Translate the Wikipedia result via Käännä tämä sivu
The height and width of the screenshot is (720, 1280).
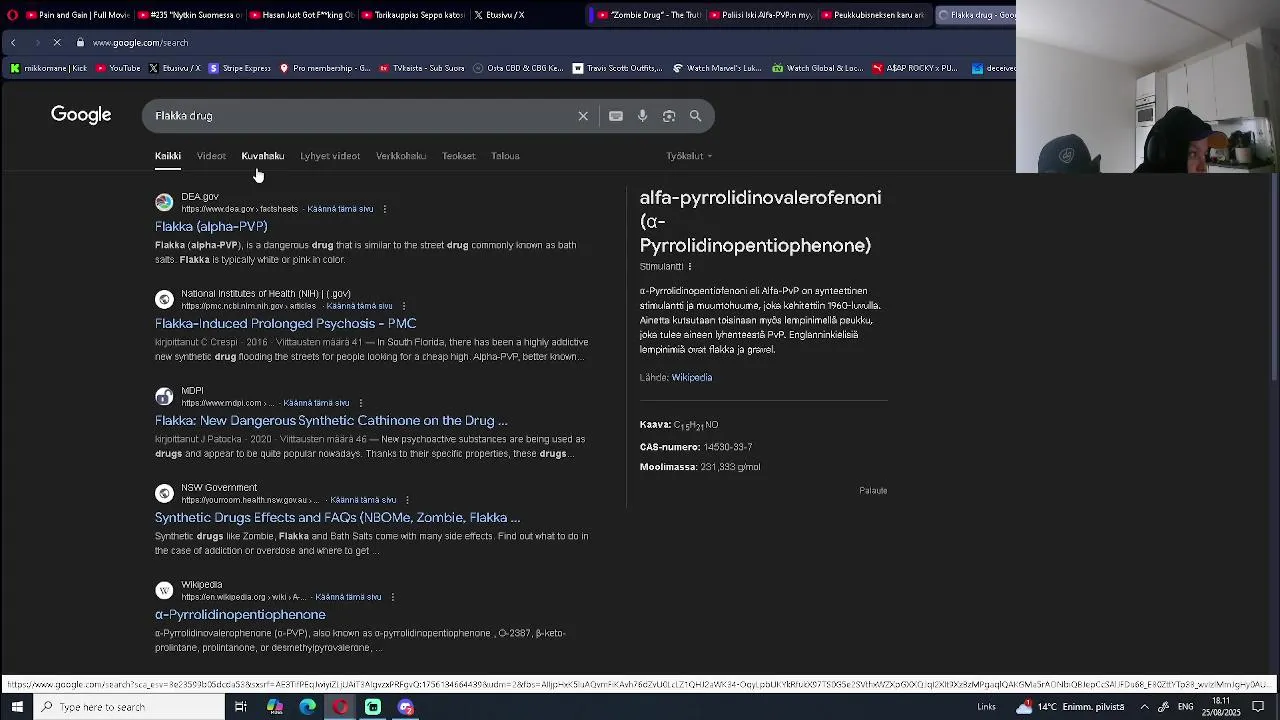pos(348,597)
